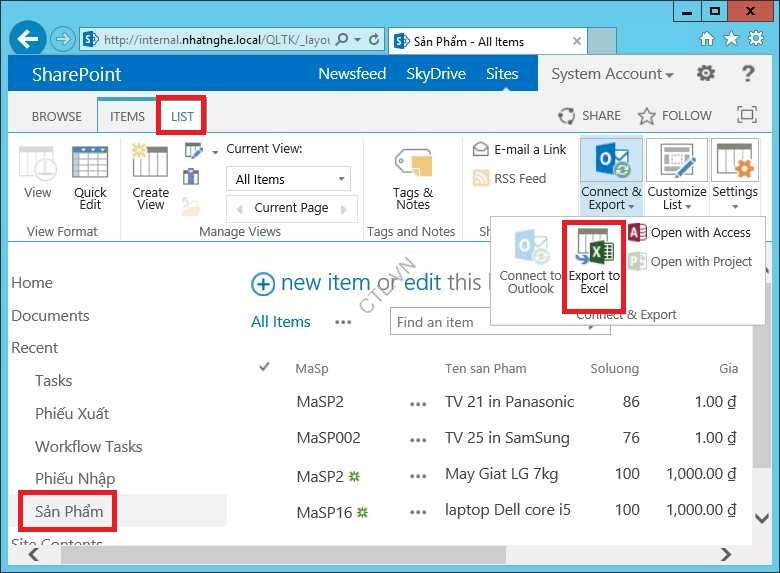Open browser home icon
The width and height of the screenshot is (780, 573).
point(706,39)
